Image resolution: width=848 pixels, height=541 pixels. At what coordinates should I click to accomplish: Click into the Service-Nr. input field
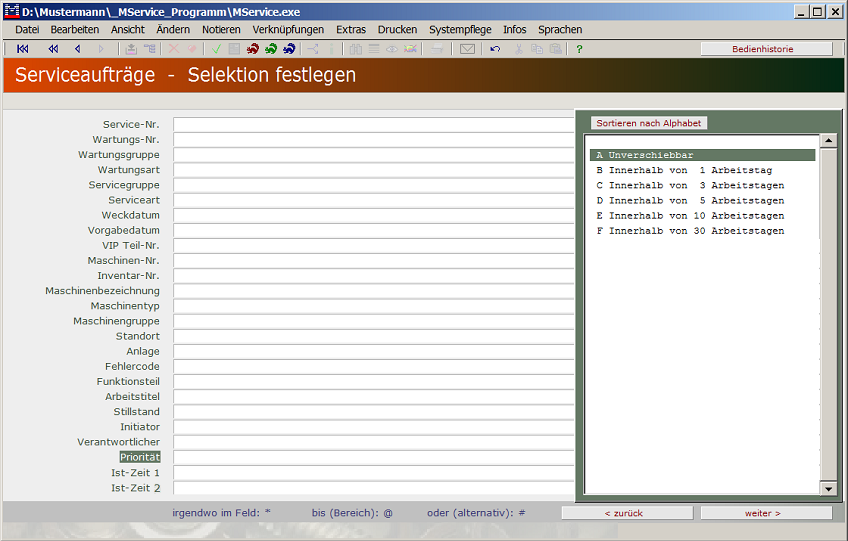[x=373, y=125]
